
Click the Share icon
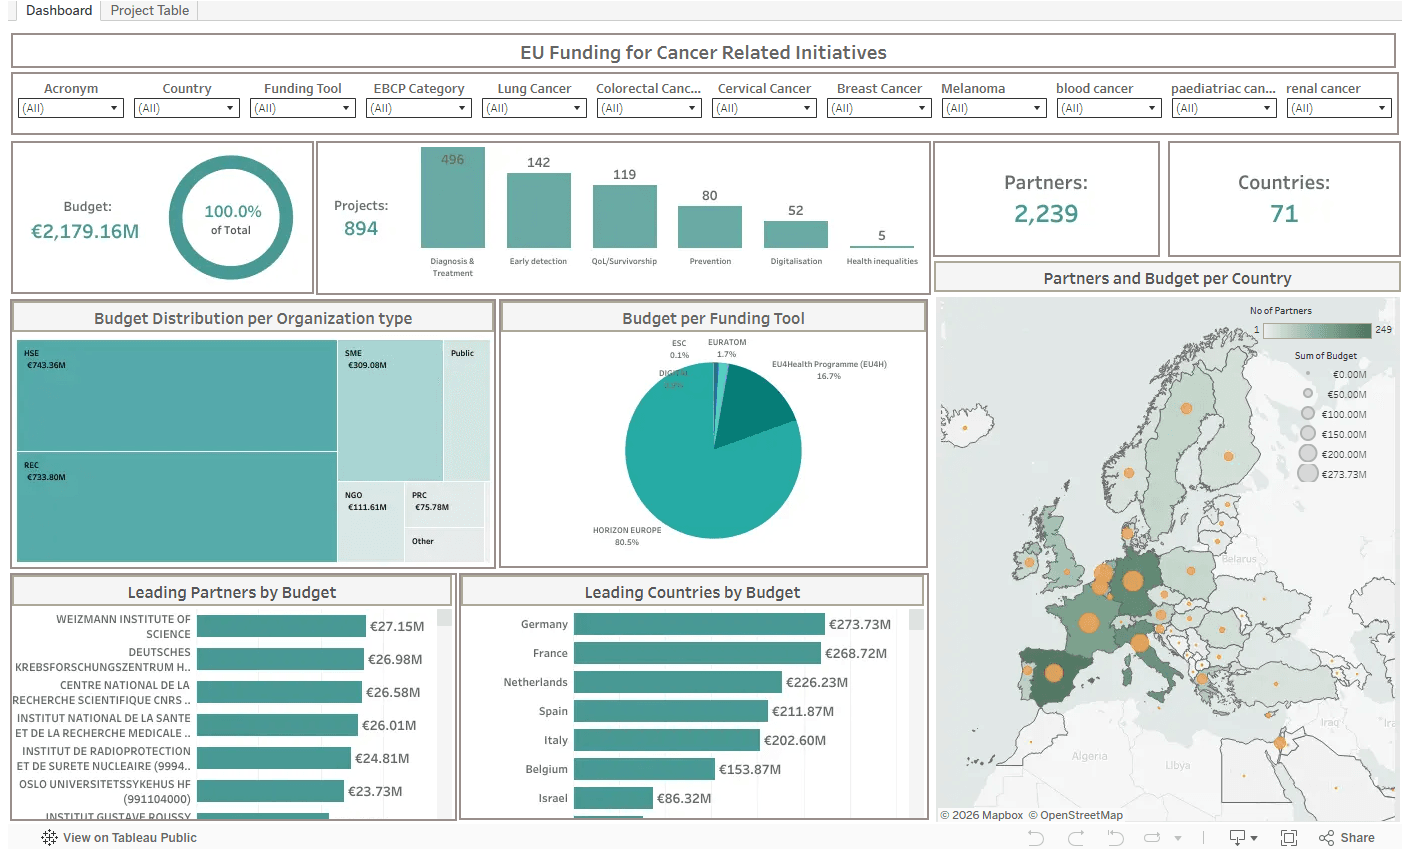pyautogui.click(x=1346, y=838)
